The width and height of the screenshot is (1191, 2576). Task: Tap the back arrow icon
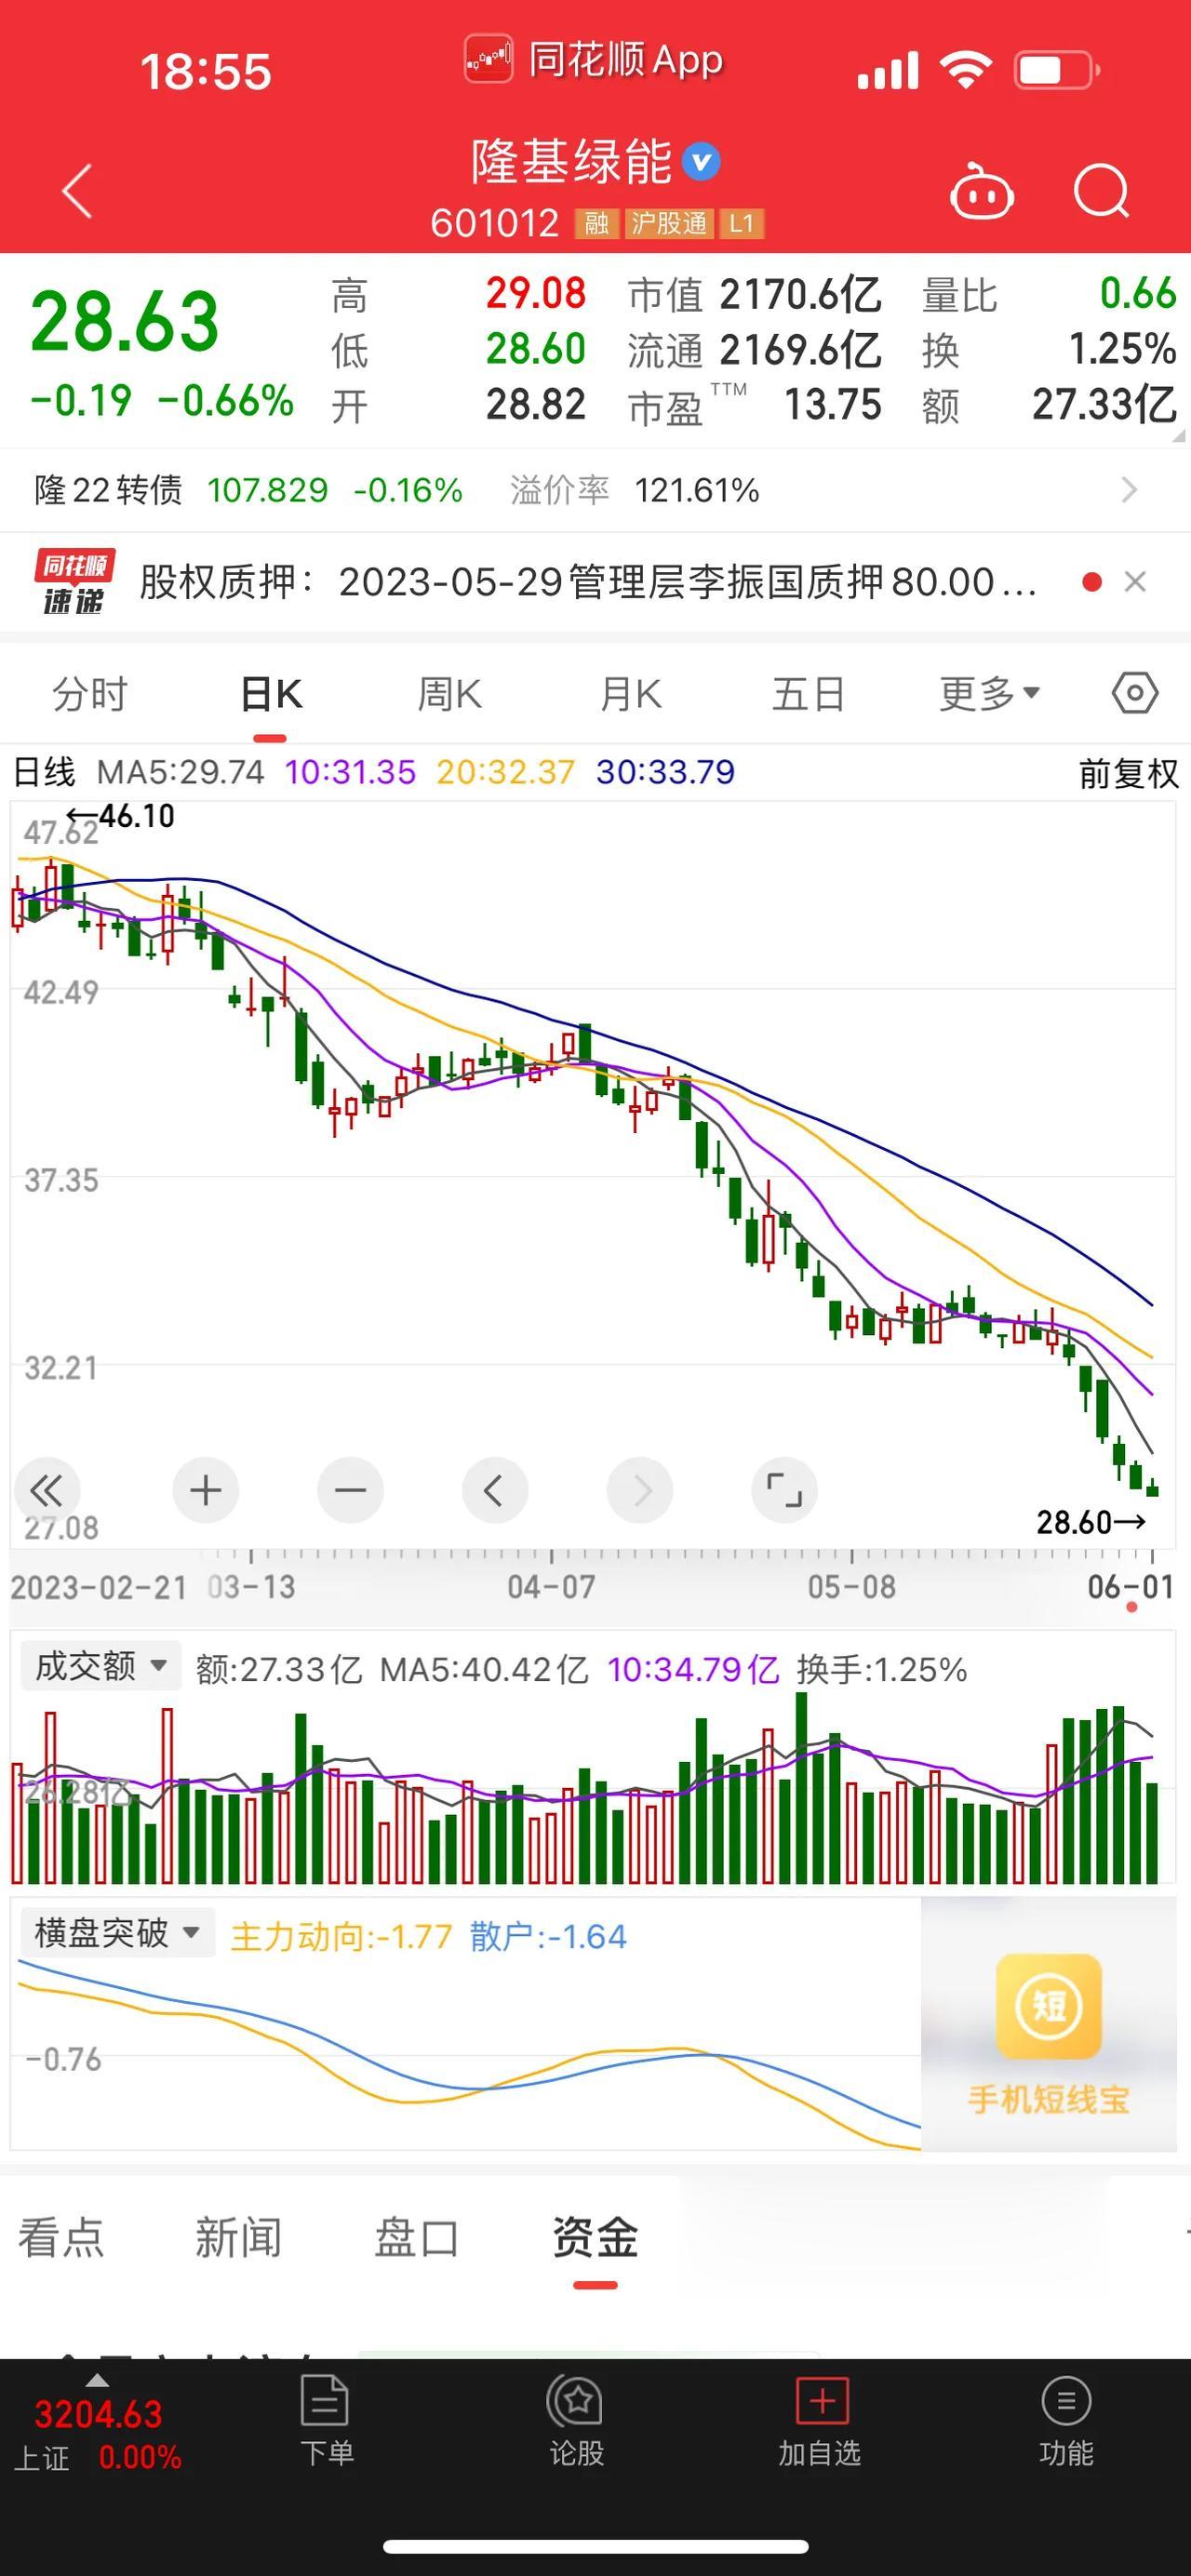point(77,191)
